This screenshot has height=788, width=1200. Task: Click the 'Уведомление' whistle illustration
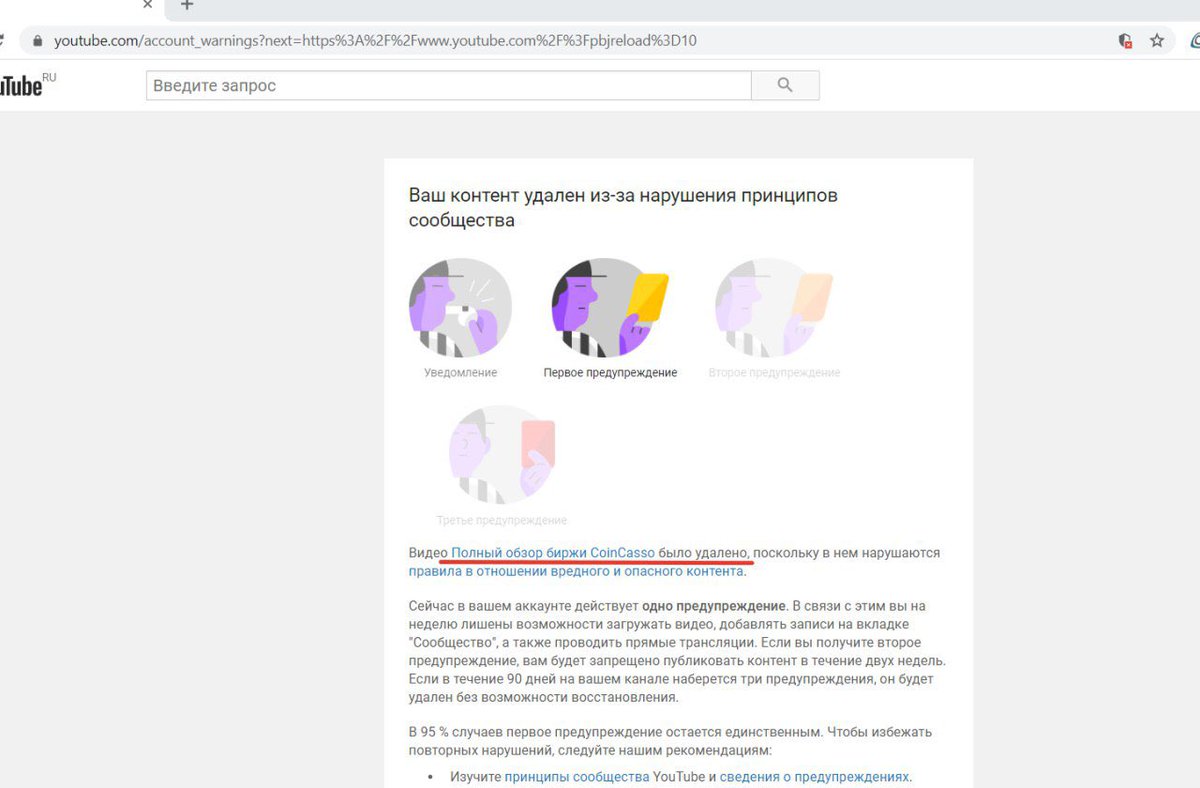click(x=460, y=306)
